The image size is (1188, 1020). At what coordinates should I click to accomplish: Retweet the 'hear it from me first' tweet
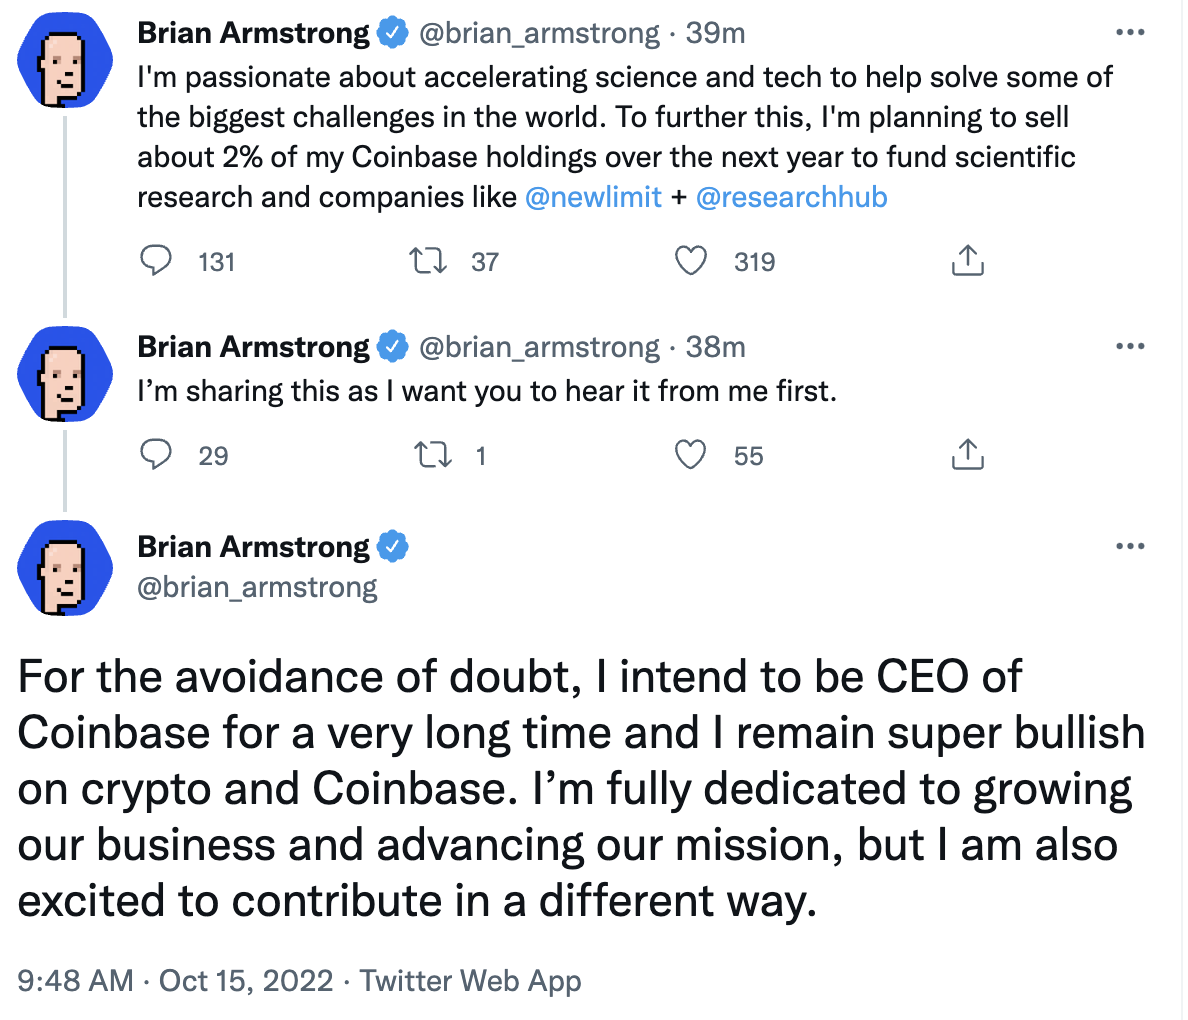point(433,455)
